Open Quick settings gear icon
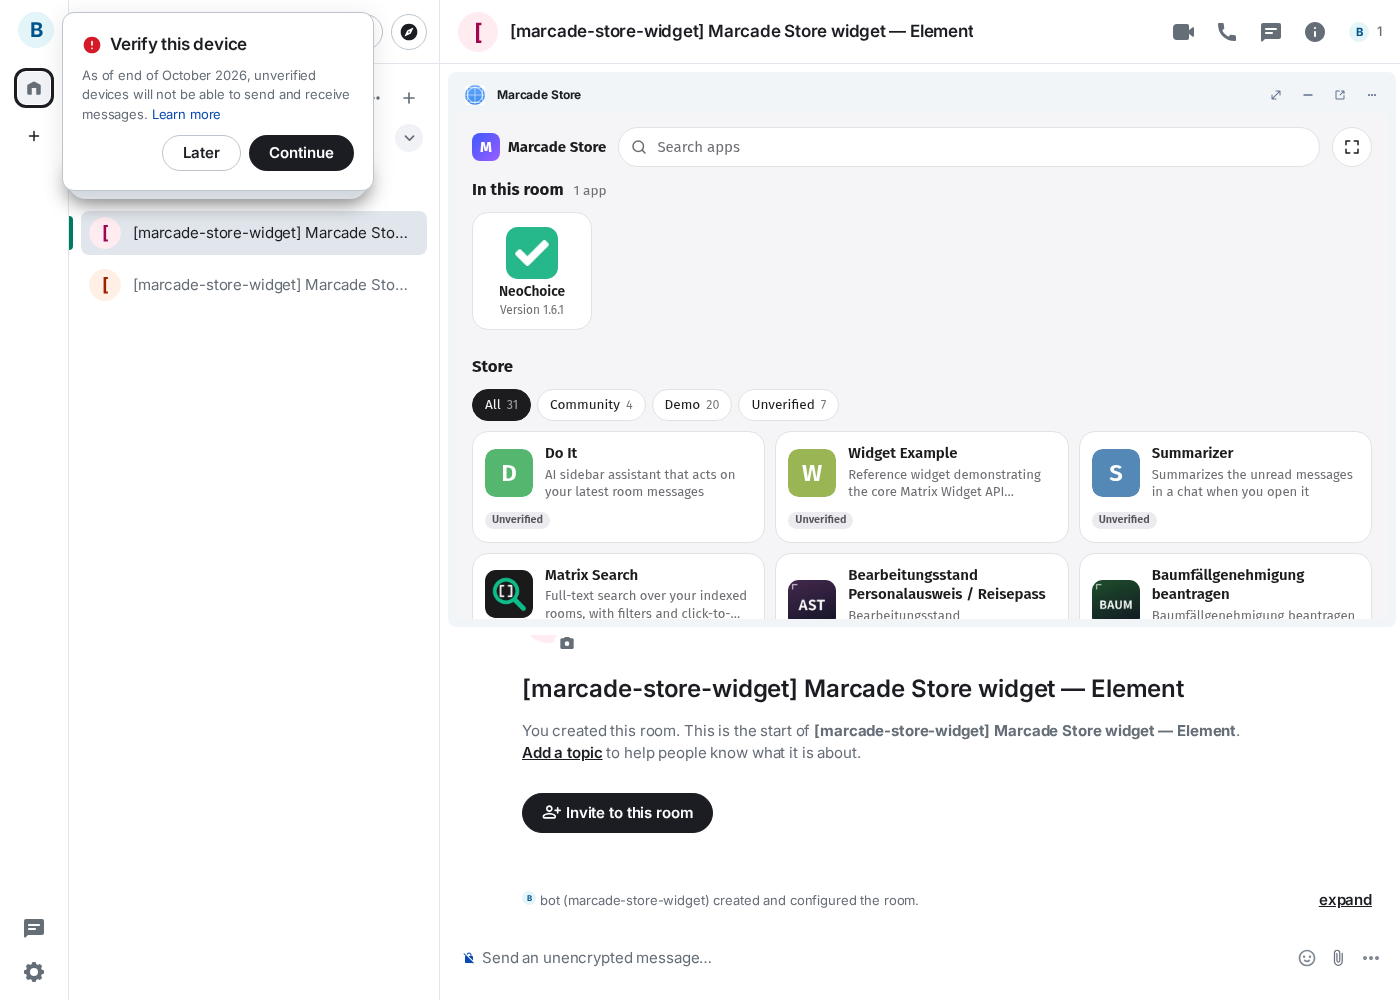Image resolution: width=1400 pixels, height=1000 pixels. [34, 972]
